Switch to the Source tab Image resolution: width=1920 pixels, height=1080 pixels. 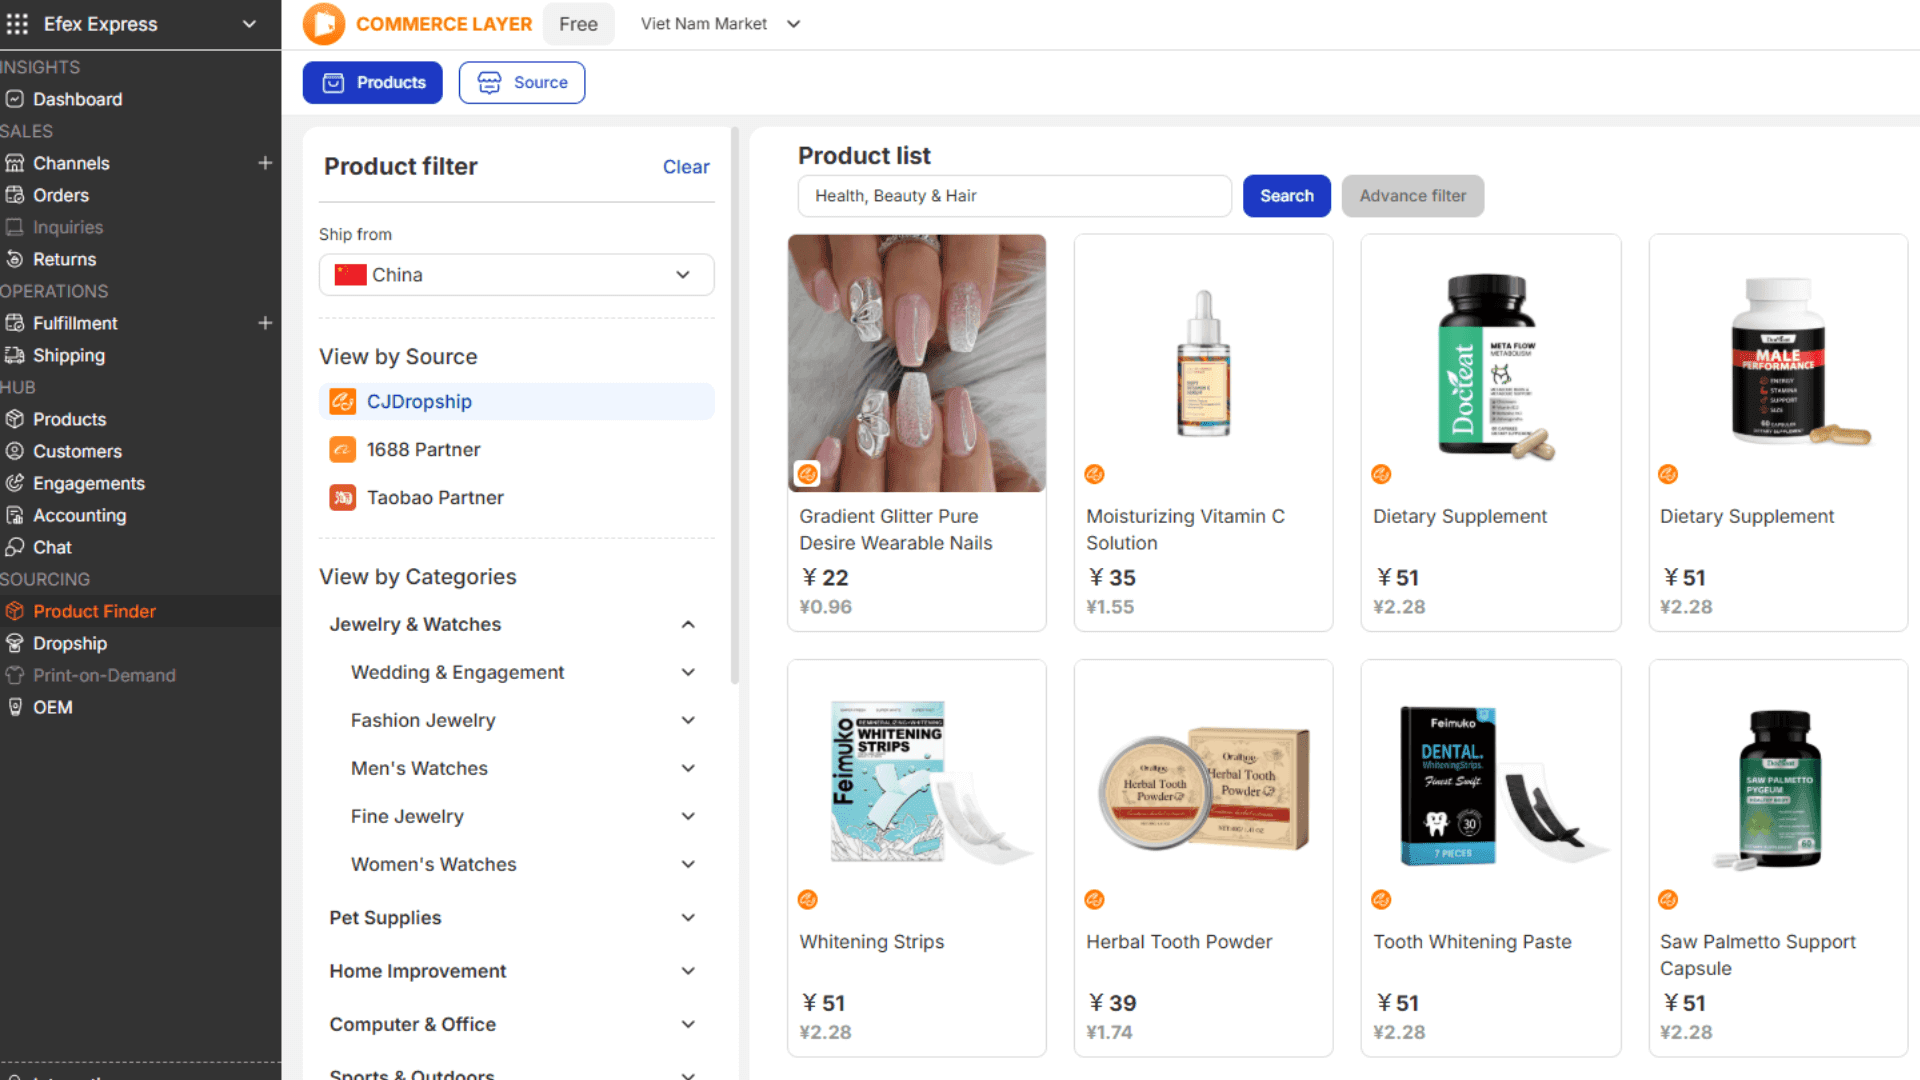tap(522, 83)
